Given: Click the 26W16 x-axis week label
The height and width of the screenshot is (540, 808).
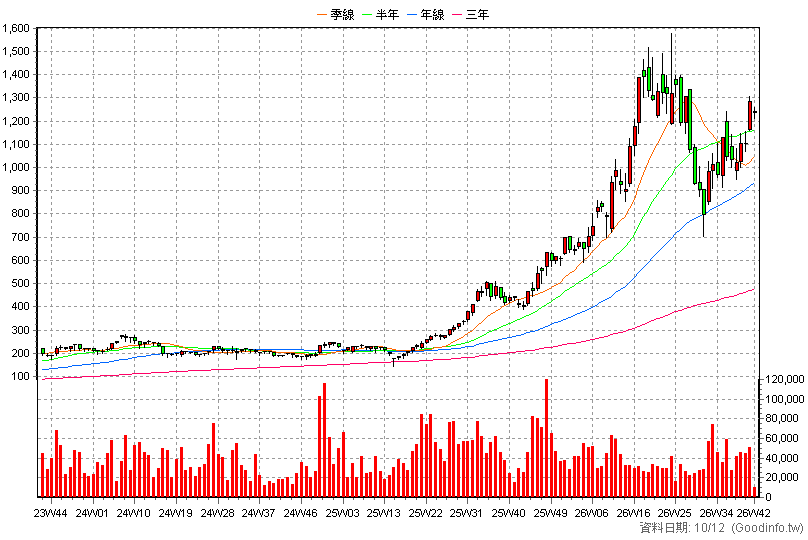Looking at the screenshot, I should 633,513.
